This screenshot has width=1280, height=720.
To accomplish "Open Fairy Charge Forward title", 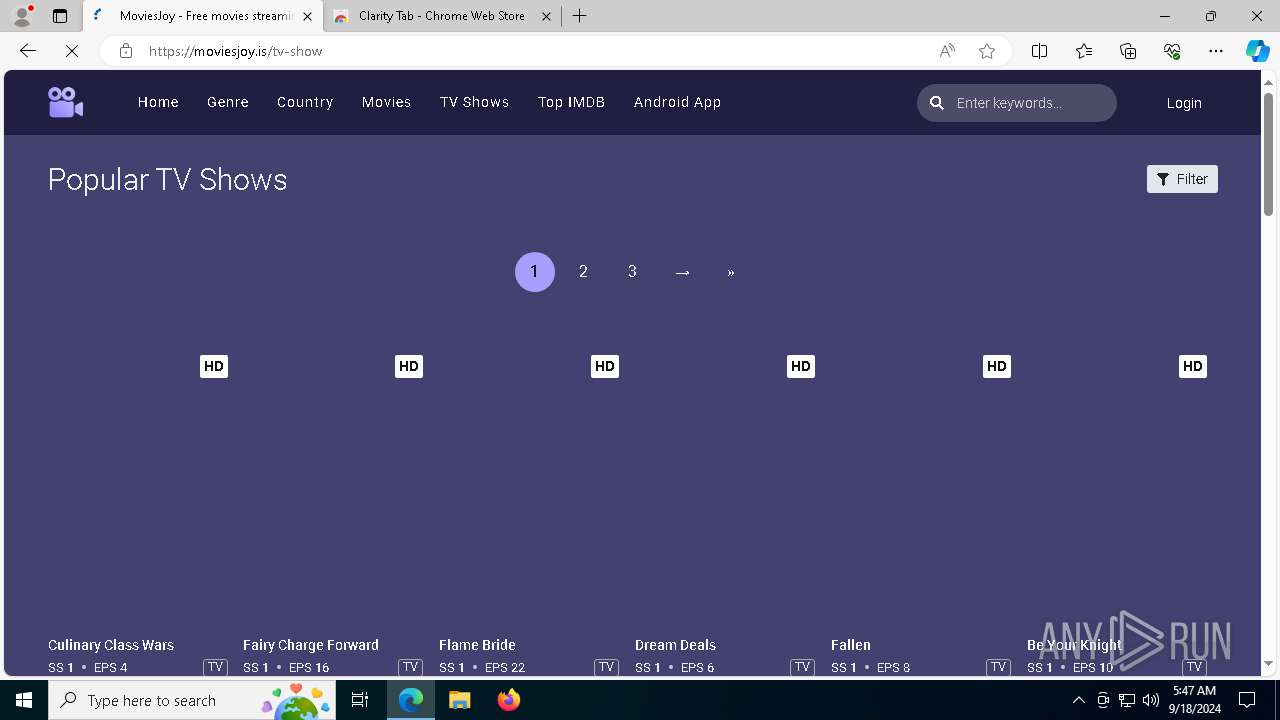I will [311, 645].
